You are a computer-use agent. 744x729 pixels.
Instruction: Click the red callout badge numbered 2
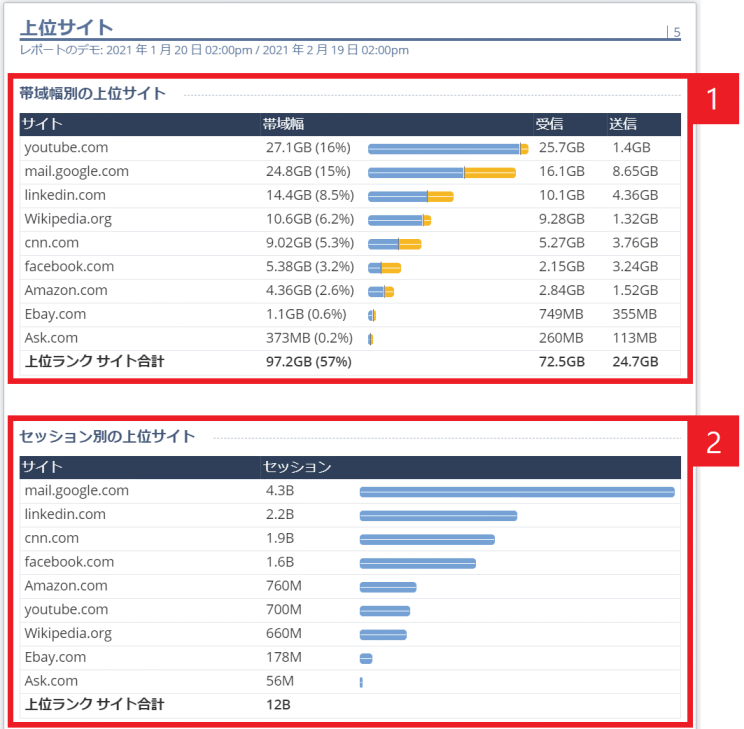[x=713, y=442]
